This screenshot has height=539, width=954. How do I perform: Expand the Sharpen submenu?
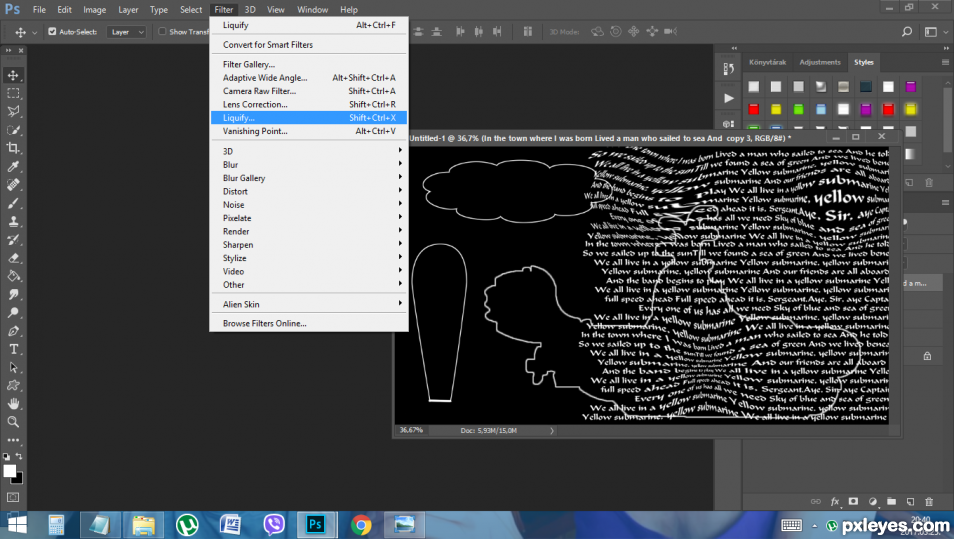(x=308, y=245)
